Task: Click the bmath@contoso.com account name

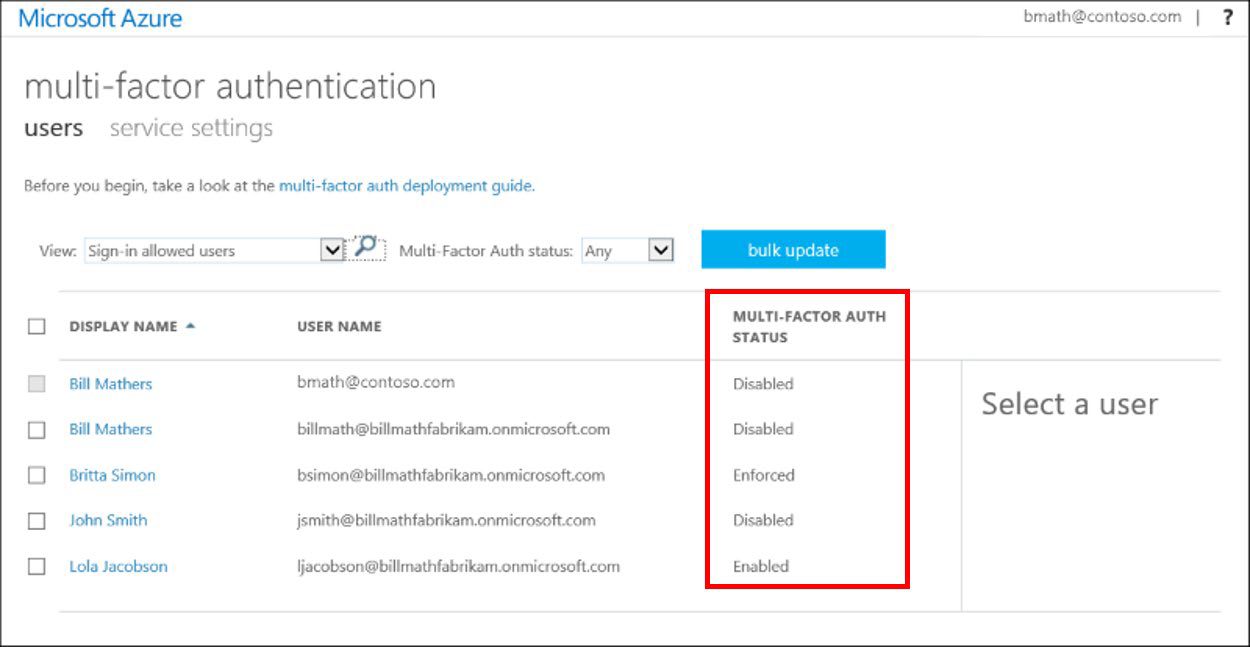Action: (x=1102, y=17)
